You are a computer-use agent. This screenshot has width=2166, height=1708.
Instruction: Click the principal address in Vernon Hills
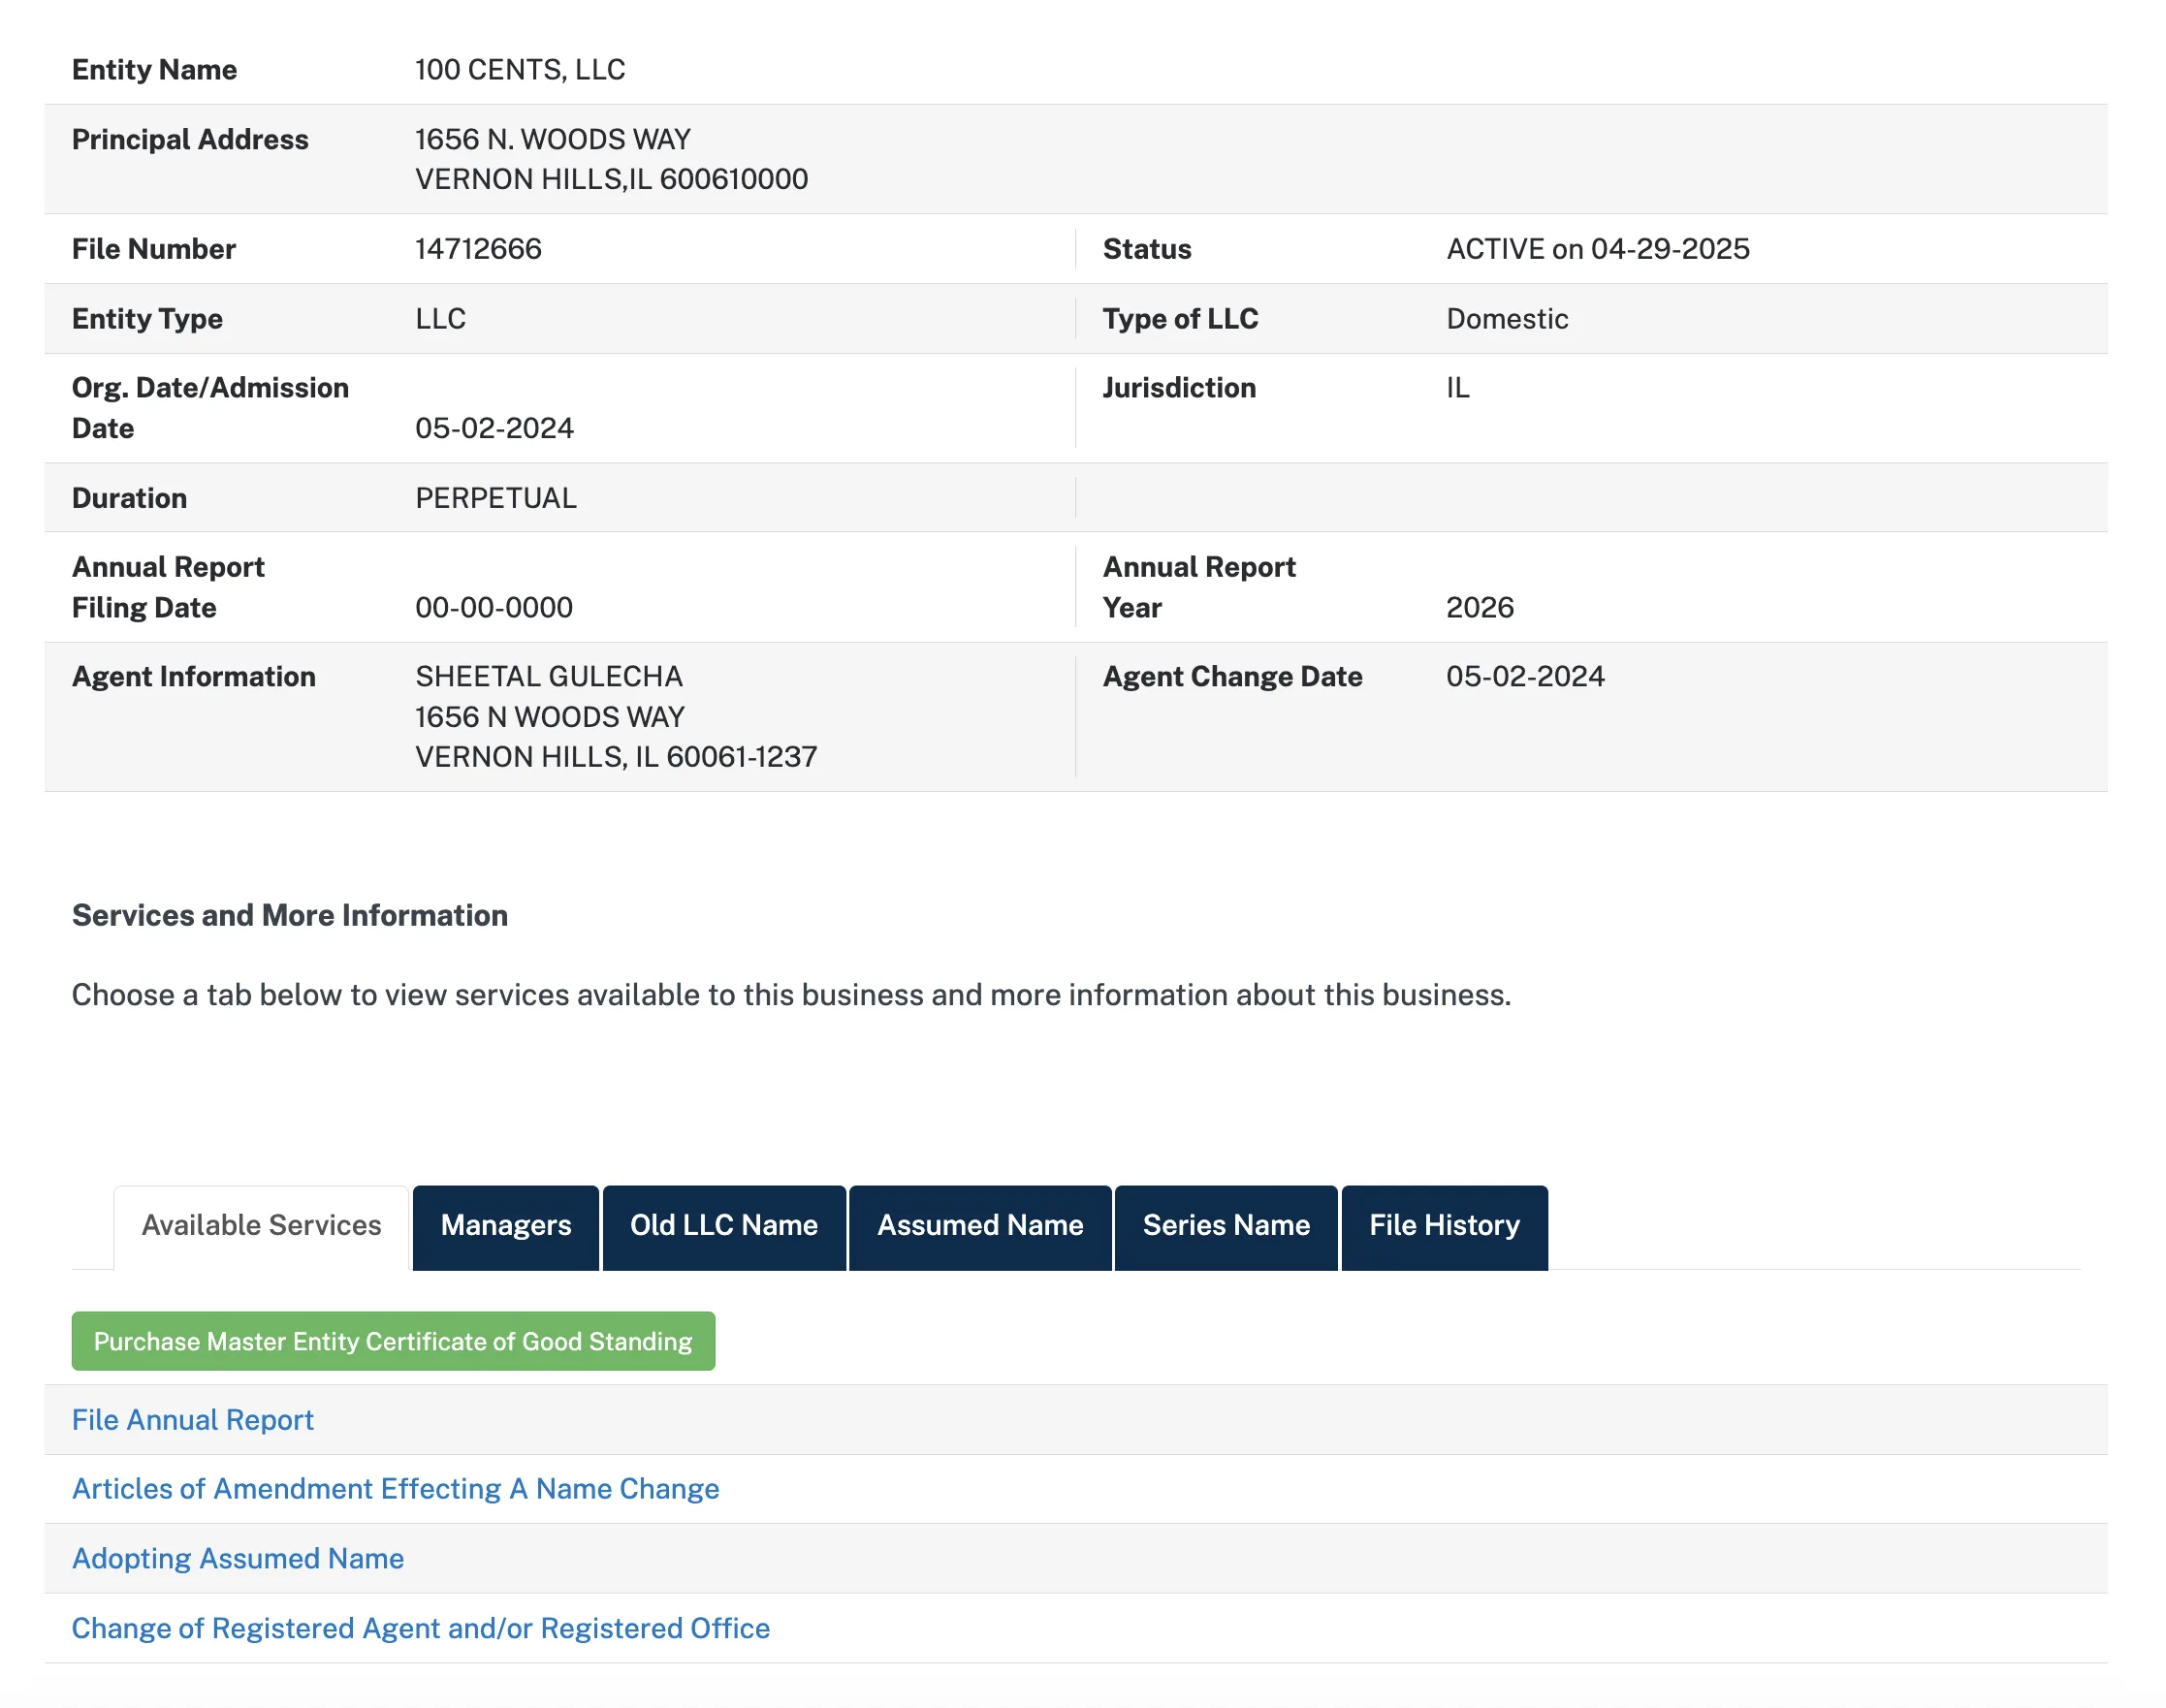(x=612, y=159)
